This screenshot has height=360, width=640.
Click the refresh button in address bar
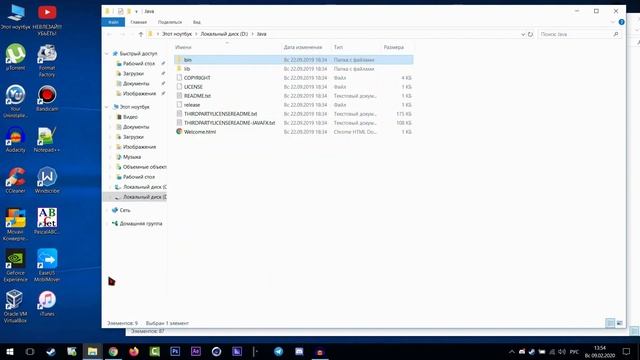530,34
